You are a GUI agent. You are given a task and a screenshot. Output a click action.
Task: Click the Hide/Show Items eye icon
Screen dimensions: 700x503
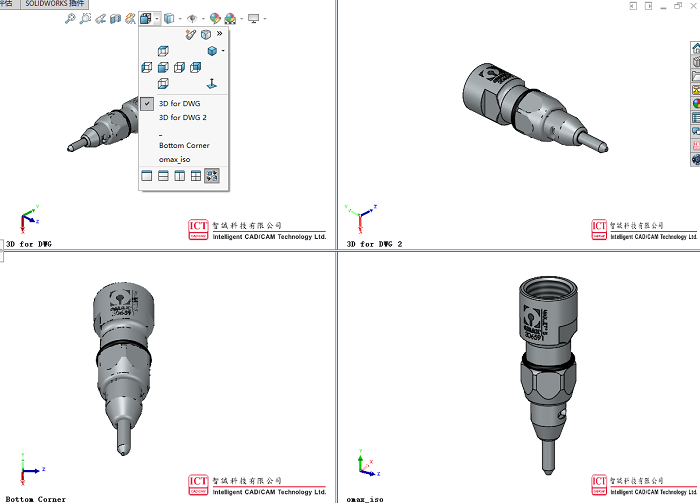click(192, 19)
